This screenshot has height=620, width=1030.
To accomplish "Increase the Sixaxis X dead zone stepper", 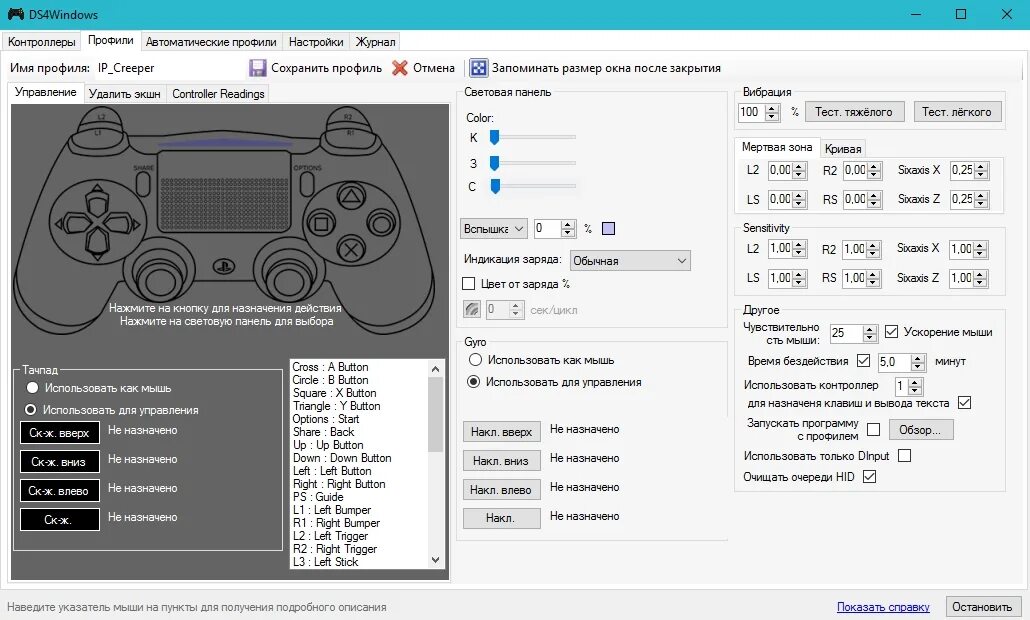I will (981, 167).
